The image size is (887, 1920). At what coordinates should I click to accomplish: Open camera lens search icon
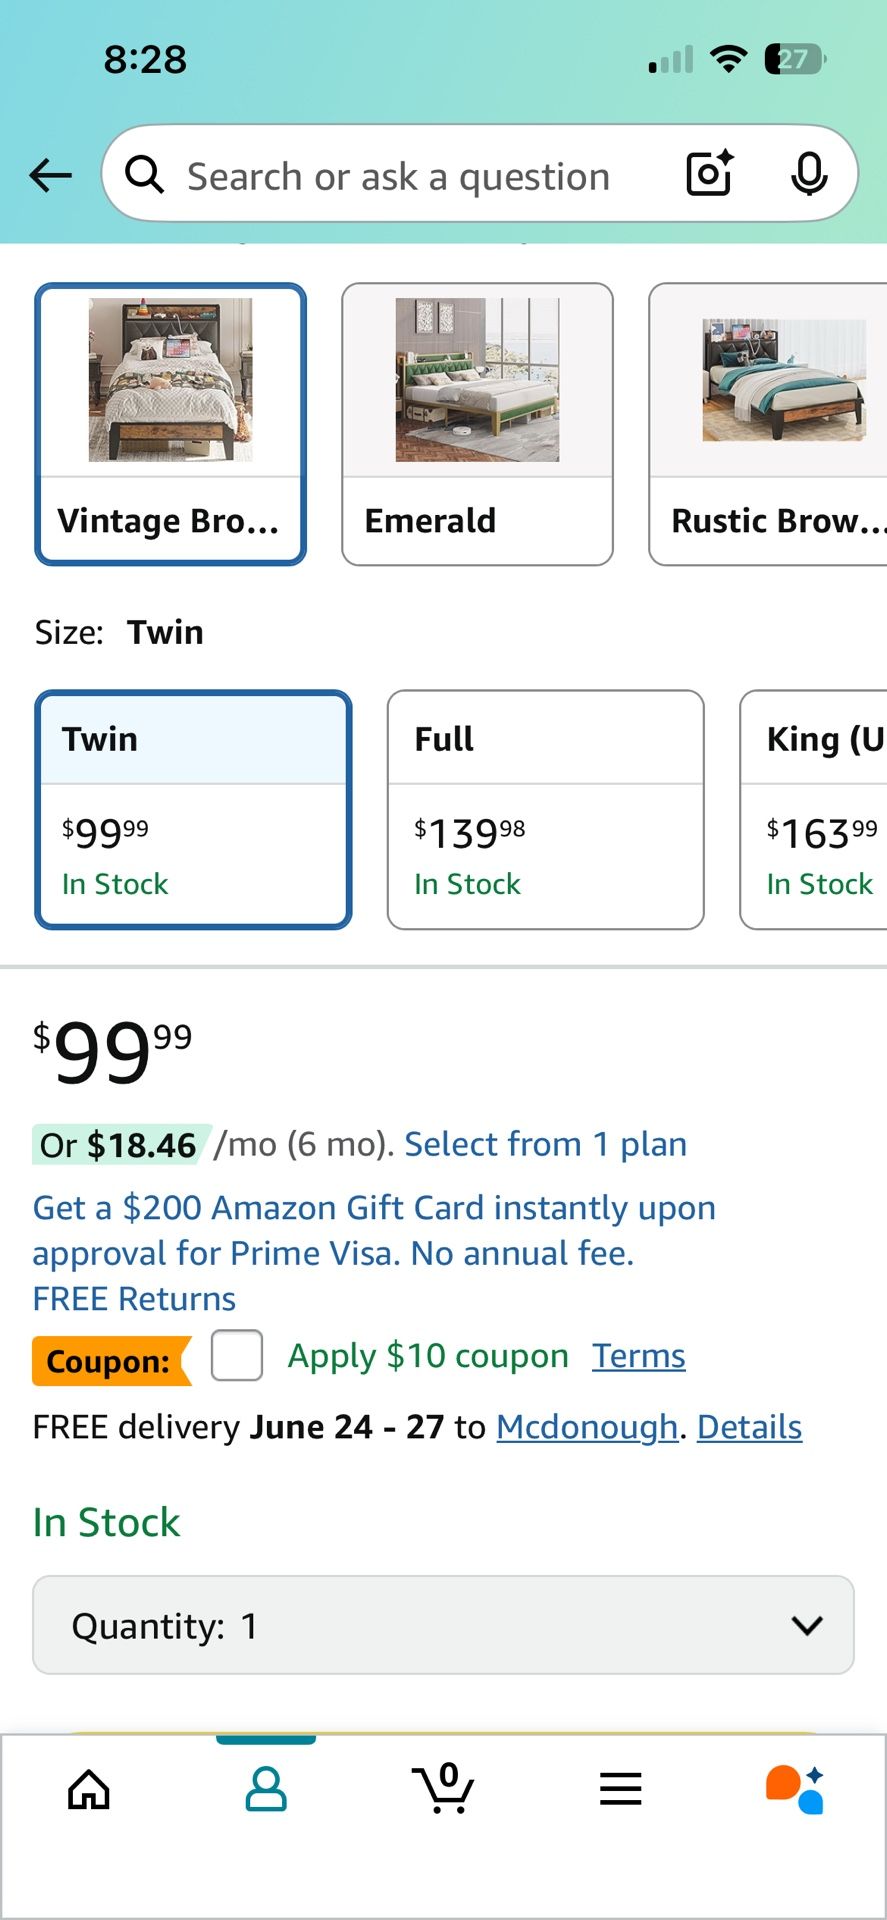click(710, 174)
